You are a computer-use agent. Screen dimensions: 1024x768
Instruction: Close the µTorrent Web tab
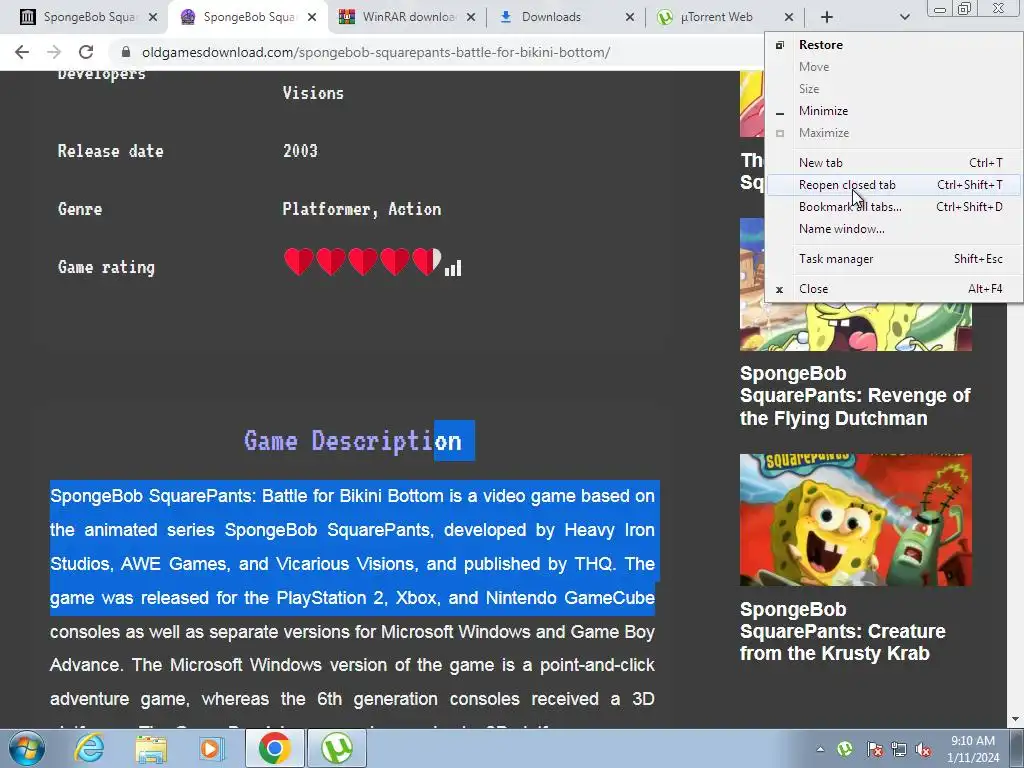pos(789,18)
